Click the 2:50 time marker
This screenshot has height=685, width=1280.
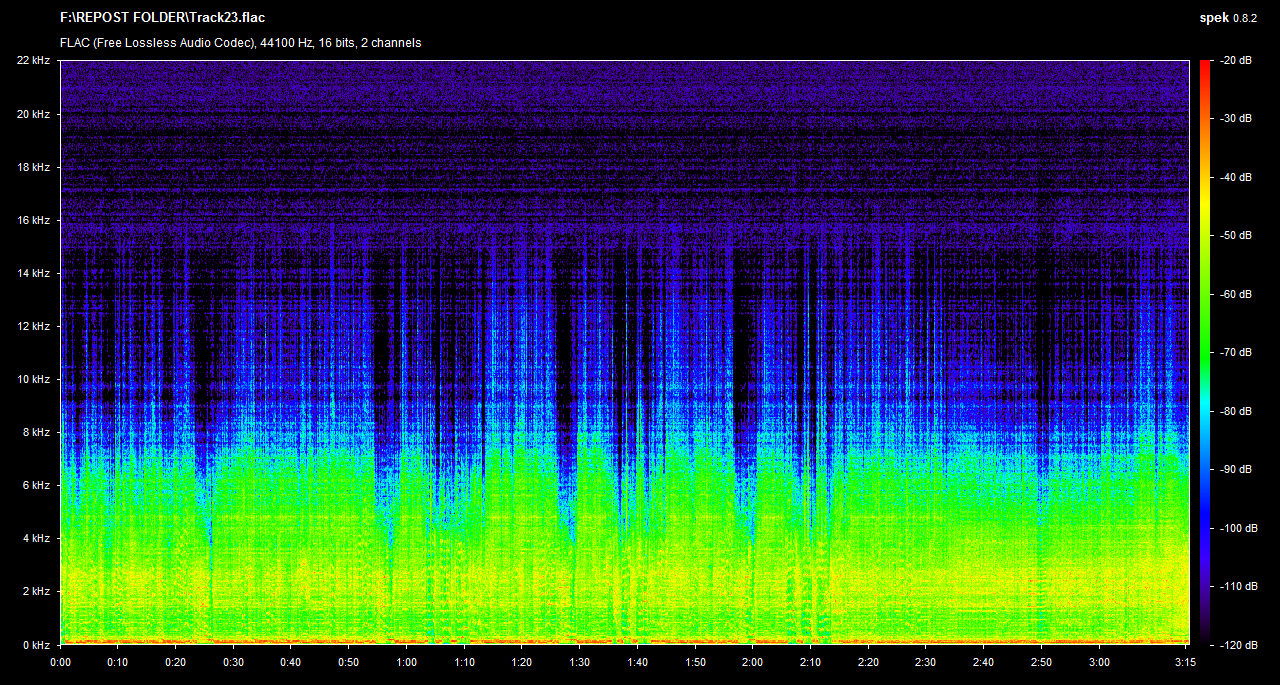pos(1041,662)
